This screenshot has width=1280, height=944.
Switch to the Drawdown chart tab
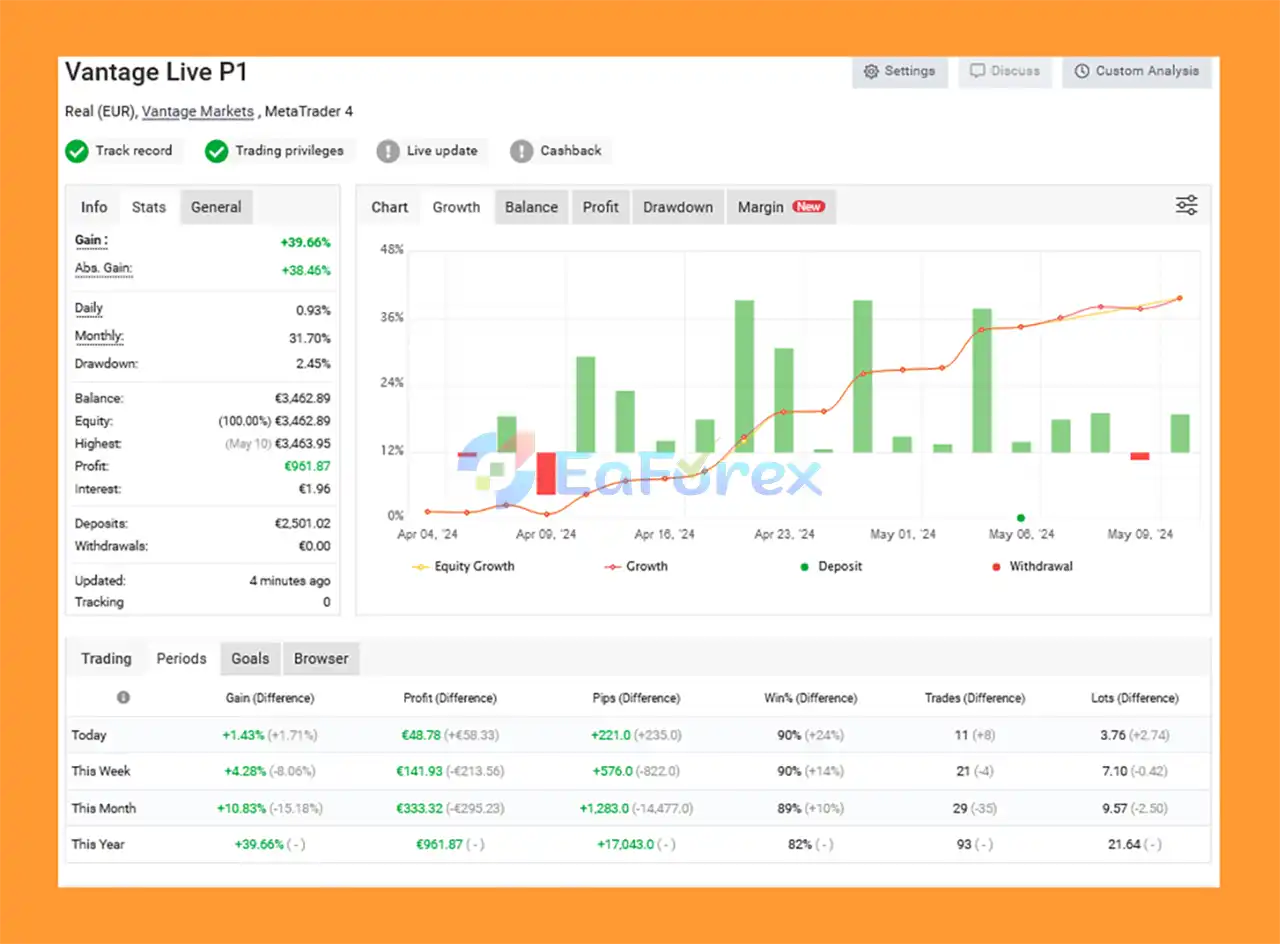[x=677, y=206]
